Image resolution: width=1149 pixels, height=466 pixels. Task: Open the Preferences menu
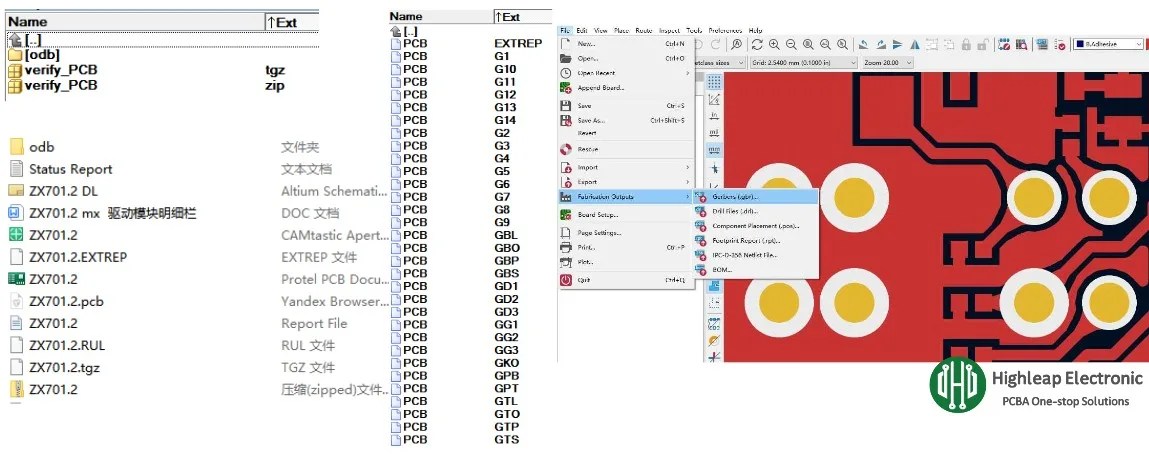725,31
